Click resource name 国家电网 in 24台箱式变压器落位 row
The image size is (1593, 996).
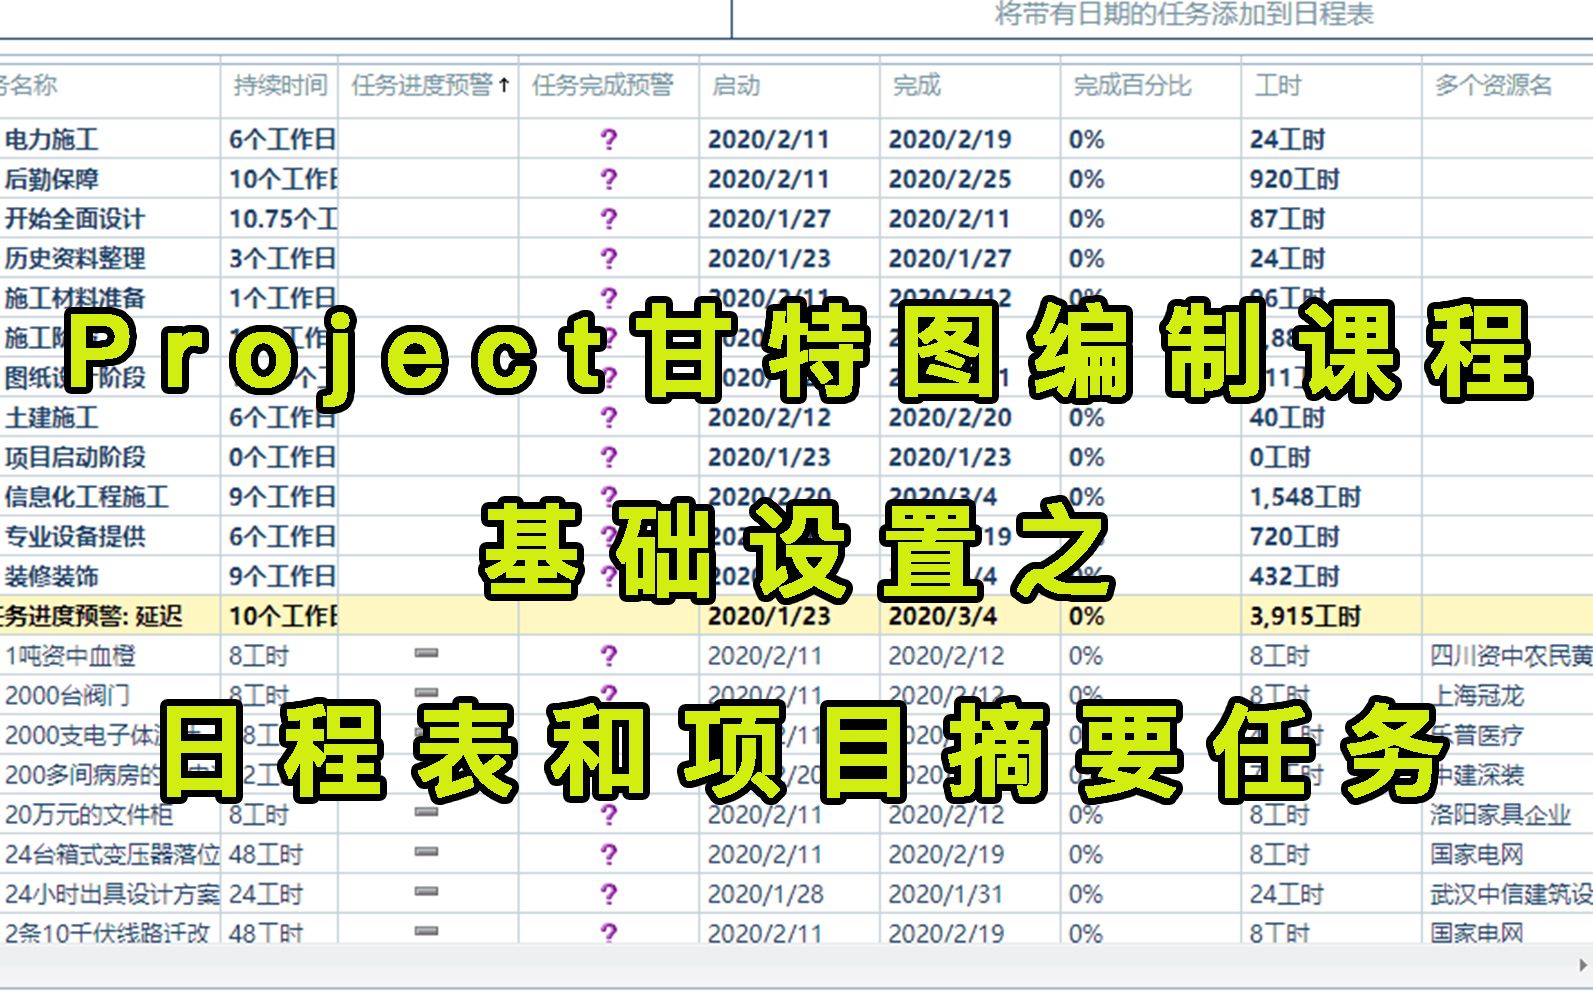coord(1477,854)
